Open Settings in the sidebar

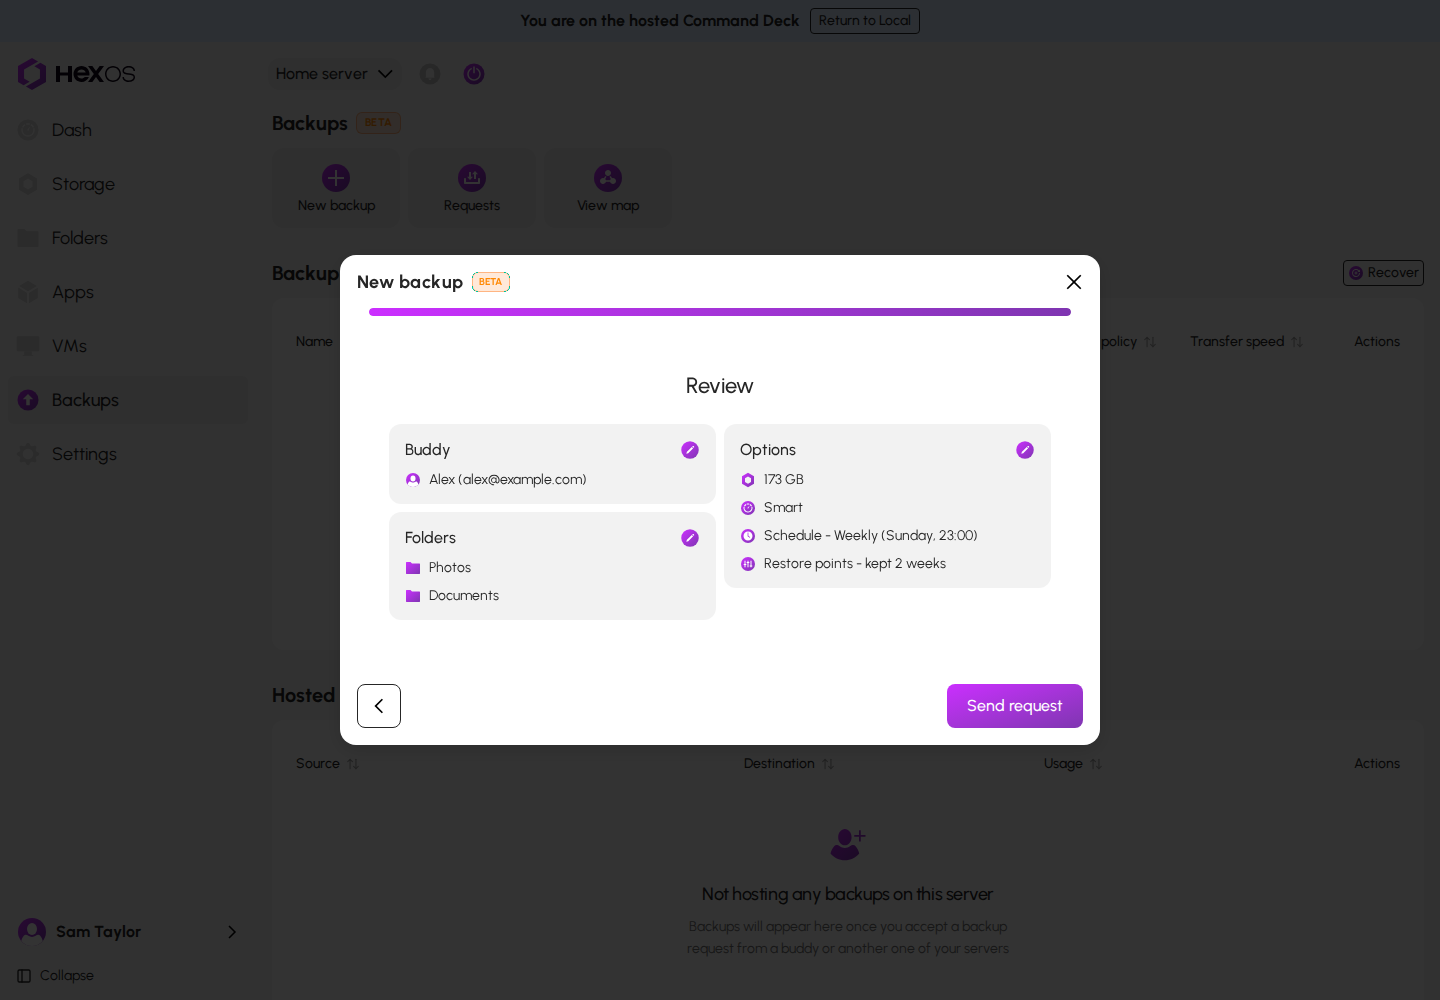(128, 454)
